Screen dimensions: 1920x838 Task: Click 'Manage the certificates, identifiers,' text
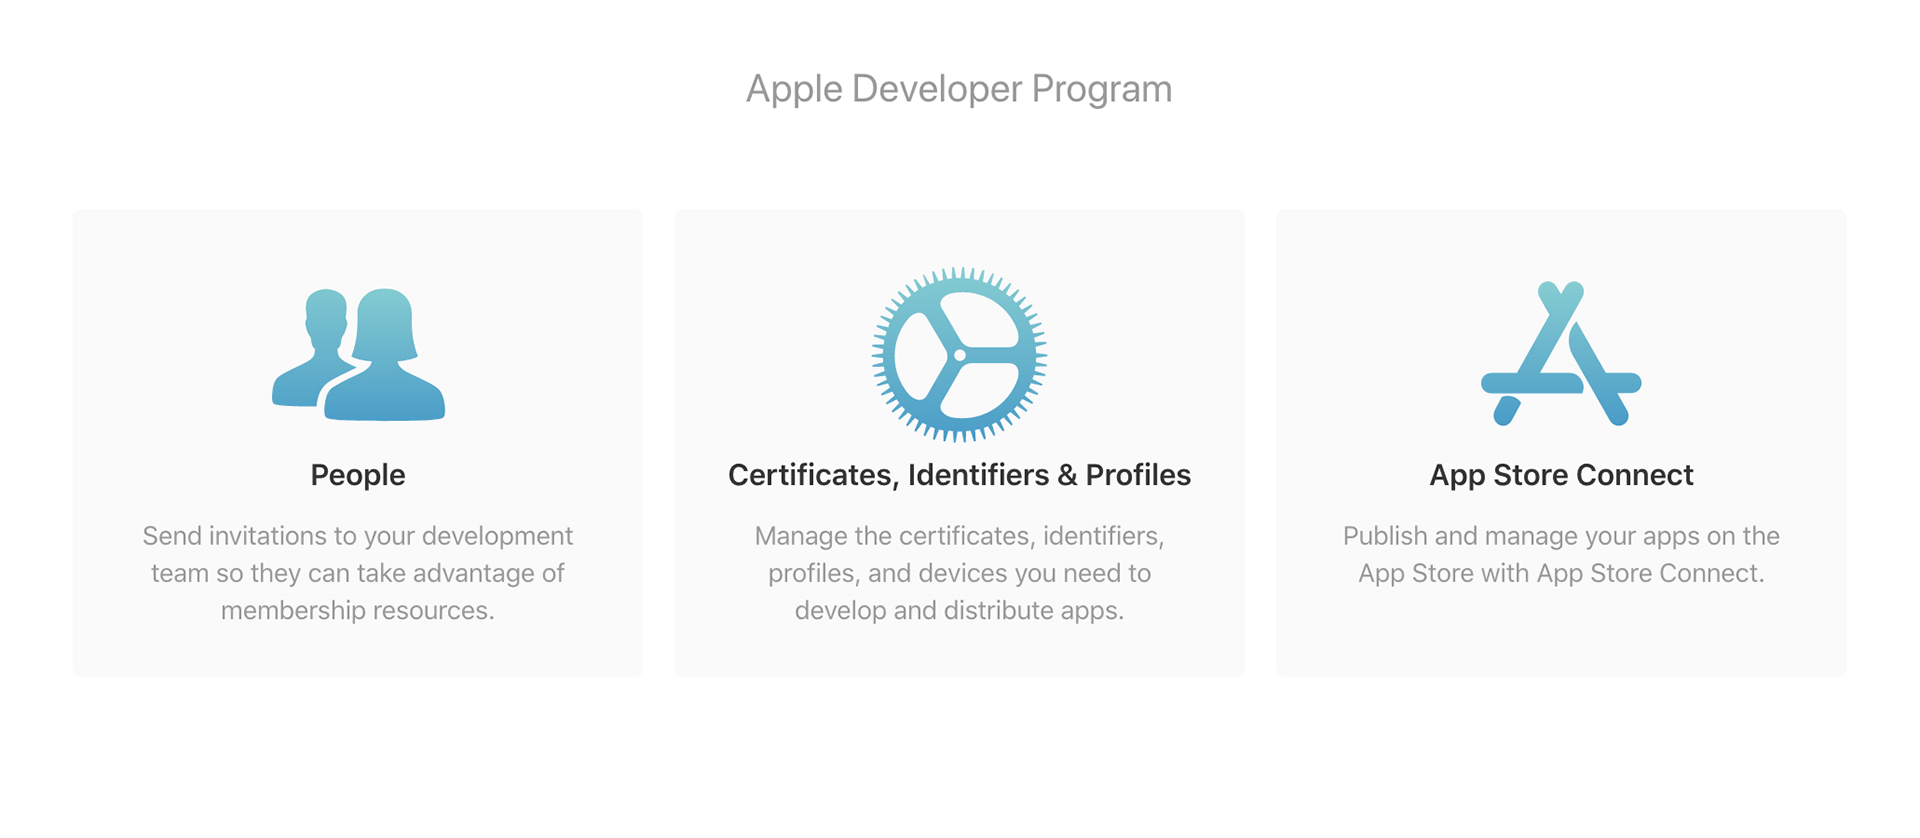[x=959, y=536]
